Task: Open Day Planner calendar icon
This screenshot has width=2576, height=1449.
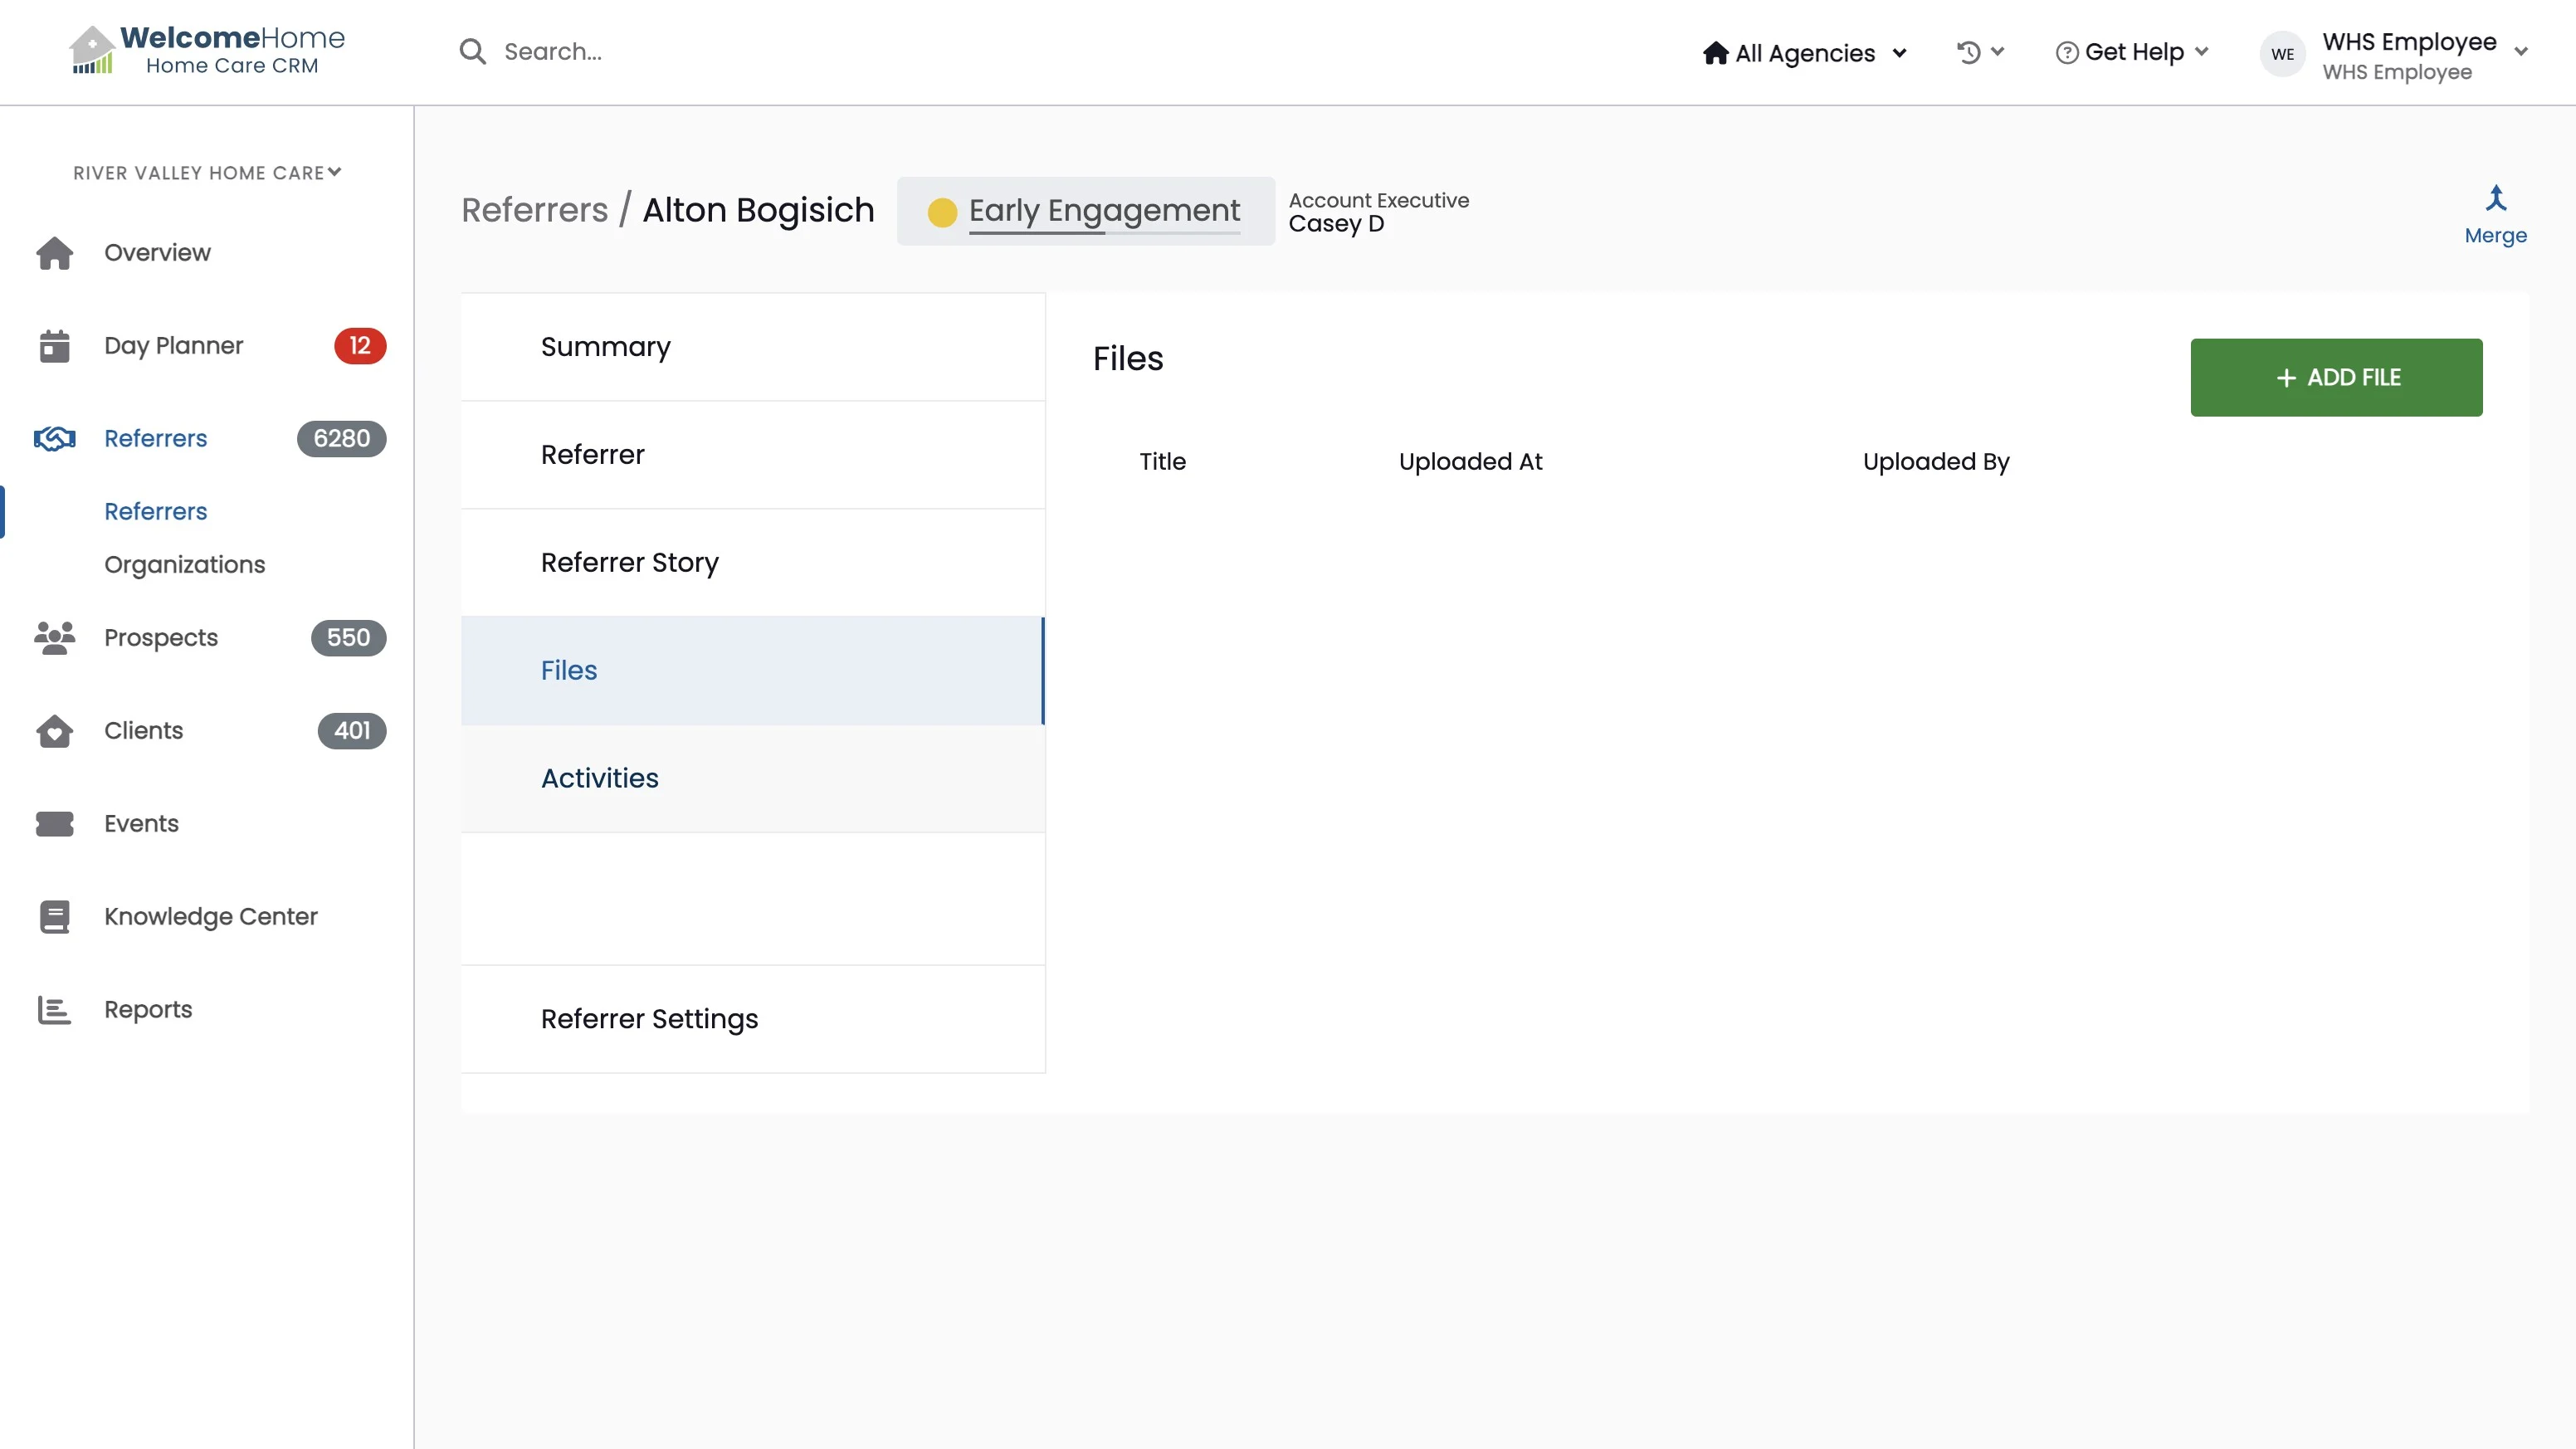Action: click(54, 346)
